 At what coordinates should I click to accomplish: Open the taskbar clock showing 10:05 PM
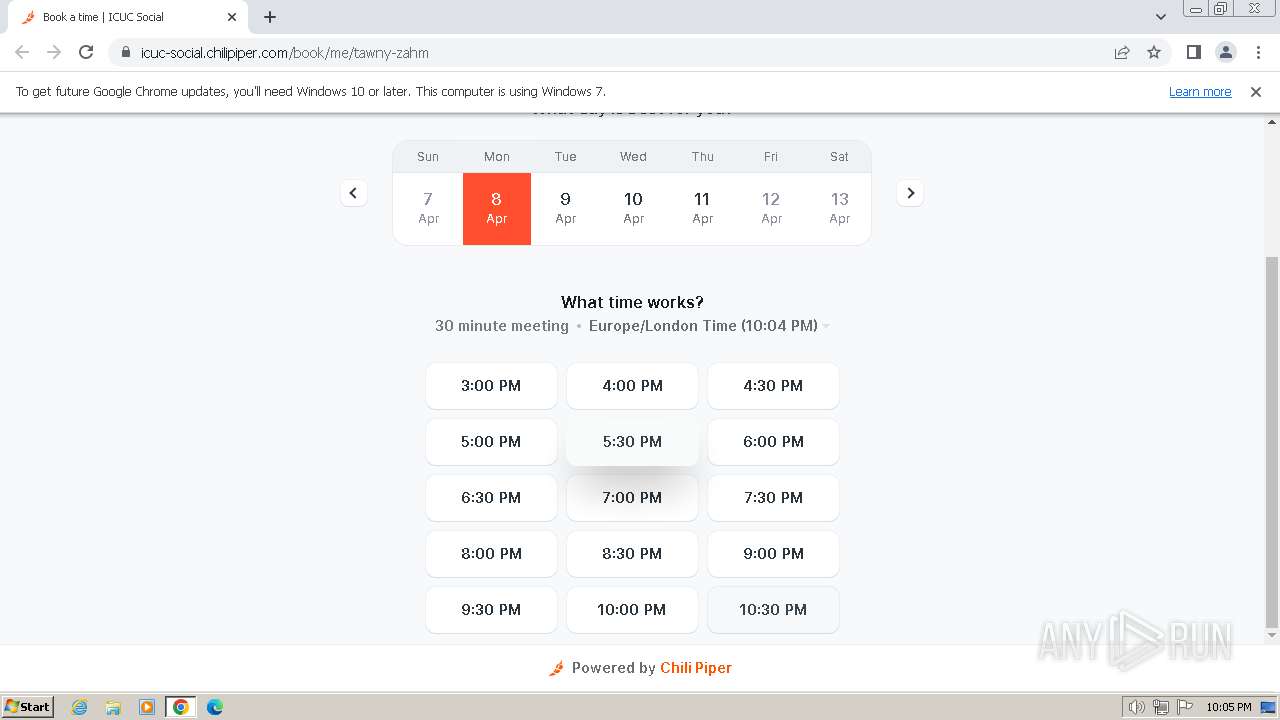(1228, 707)
